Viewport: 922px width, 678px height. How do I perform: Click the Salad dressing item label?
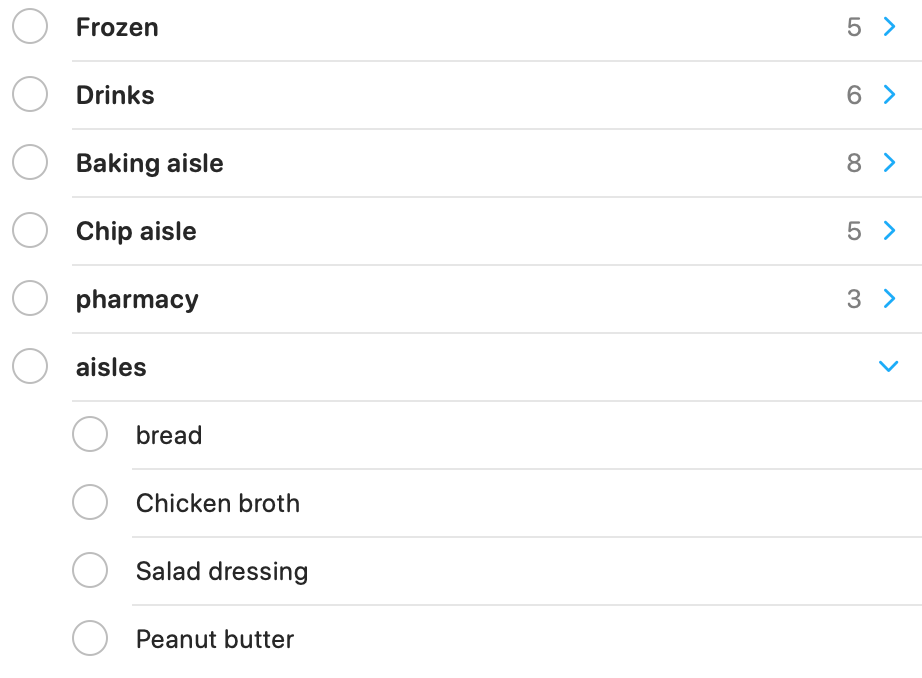click(x=222, y=571)
